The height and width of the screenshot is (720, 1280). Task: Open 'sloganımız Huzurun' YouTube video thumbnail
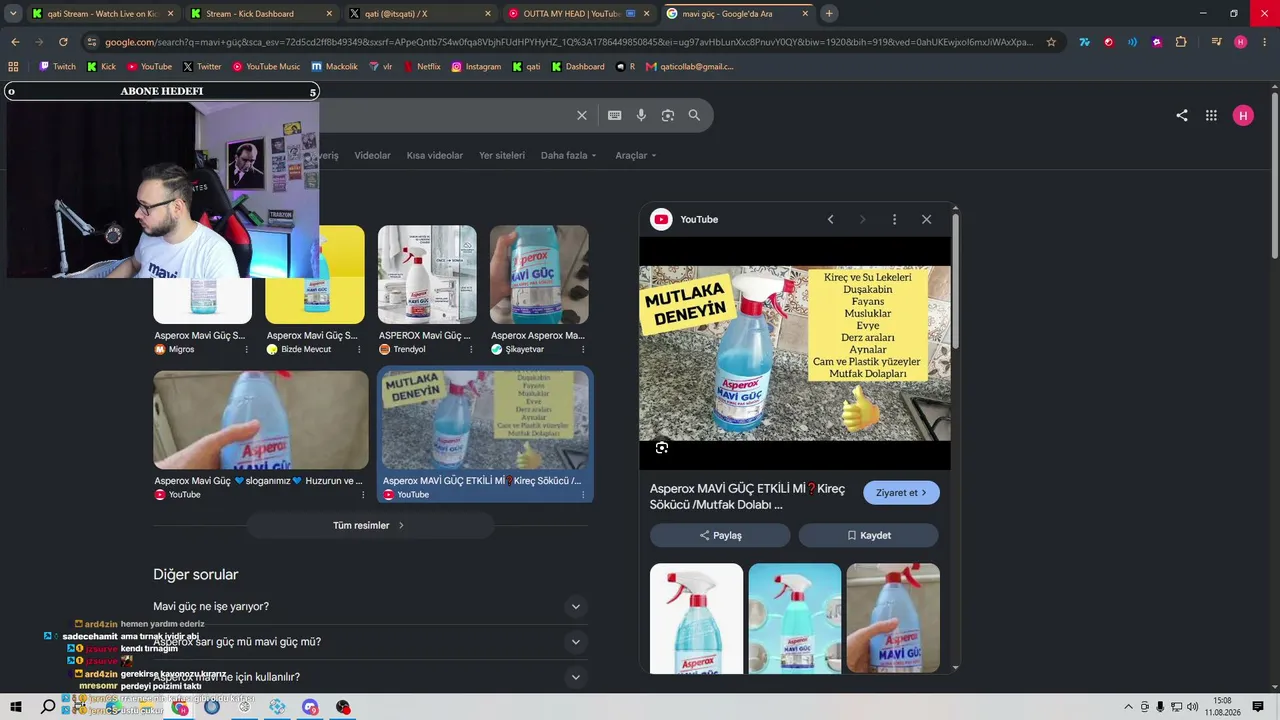tap(261, 420)
